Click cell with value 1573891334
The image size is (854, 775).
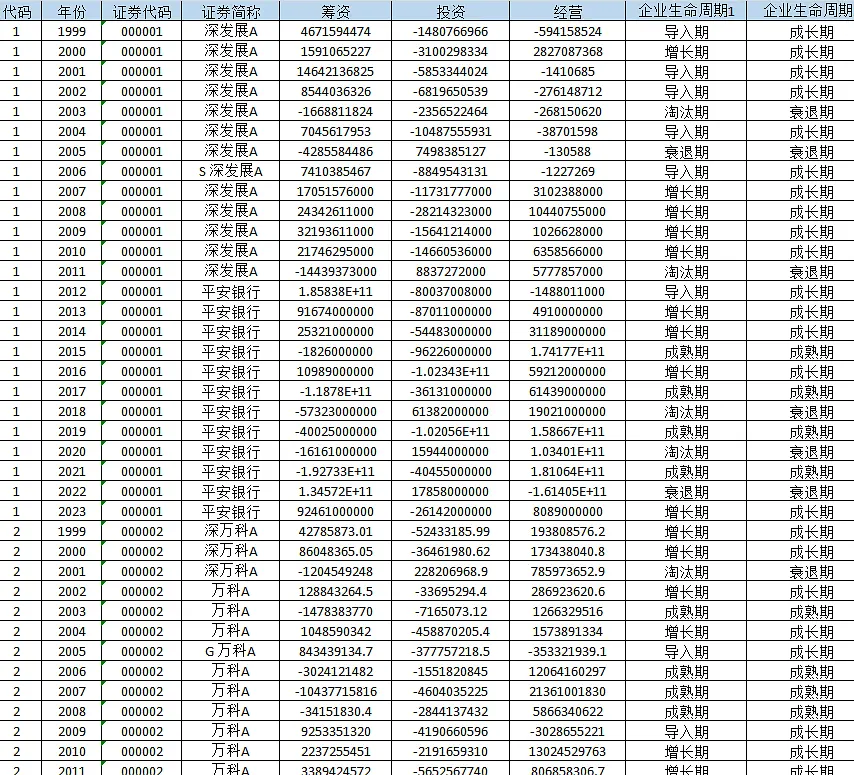tap(568, 631)
